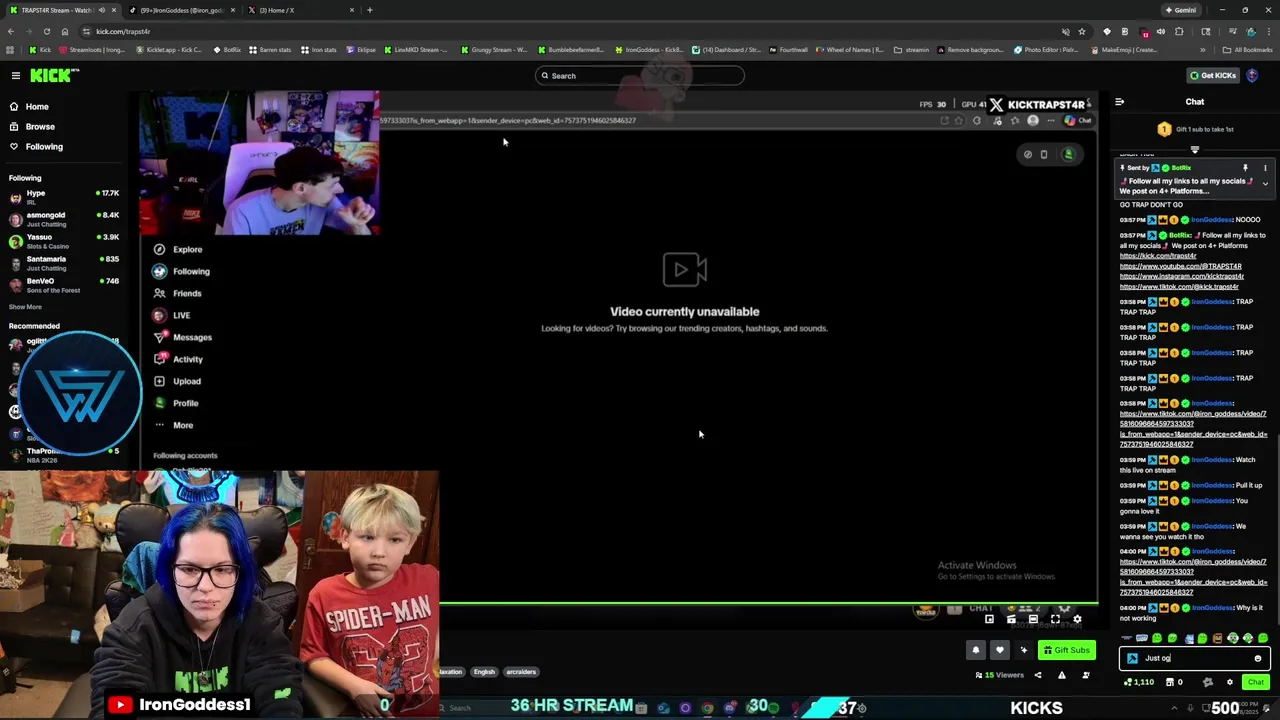Bookmark this page with the star icon

1081,31
